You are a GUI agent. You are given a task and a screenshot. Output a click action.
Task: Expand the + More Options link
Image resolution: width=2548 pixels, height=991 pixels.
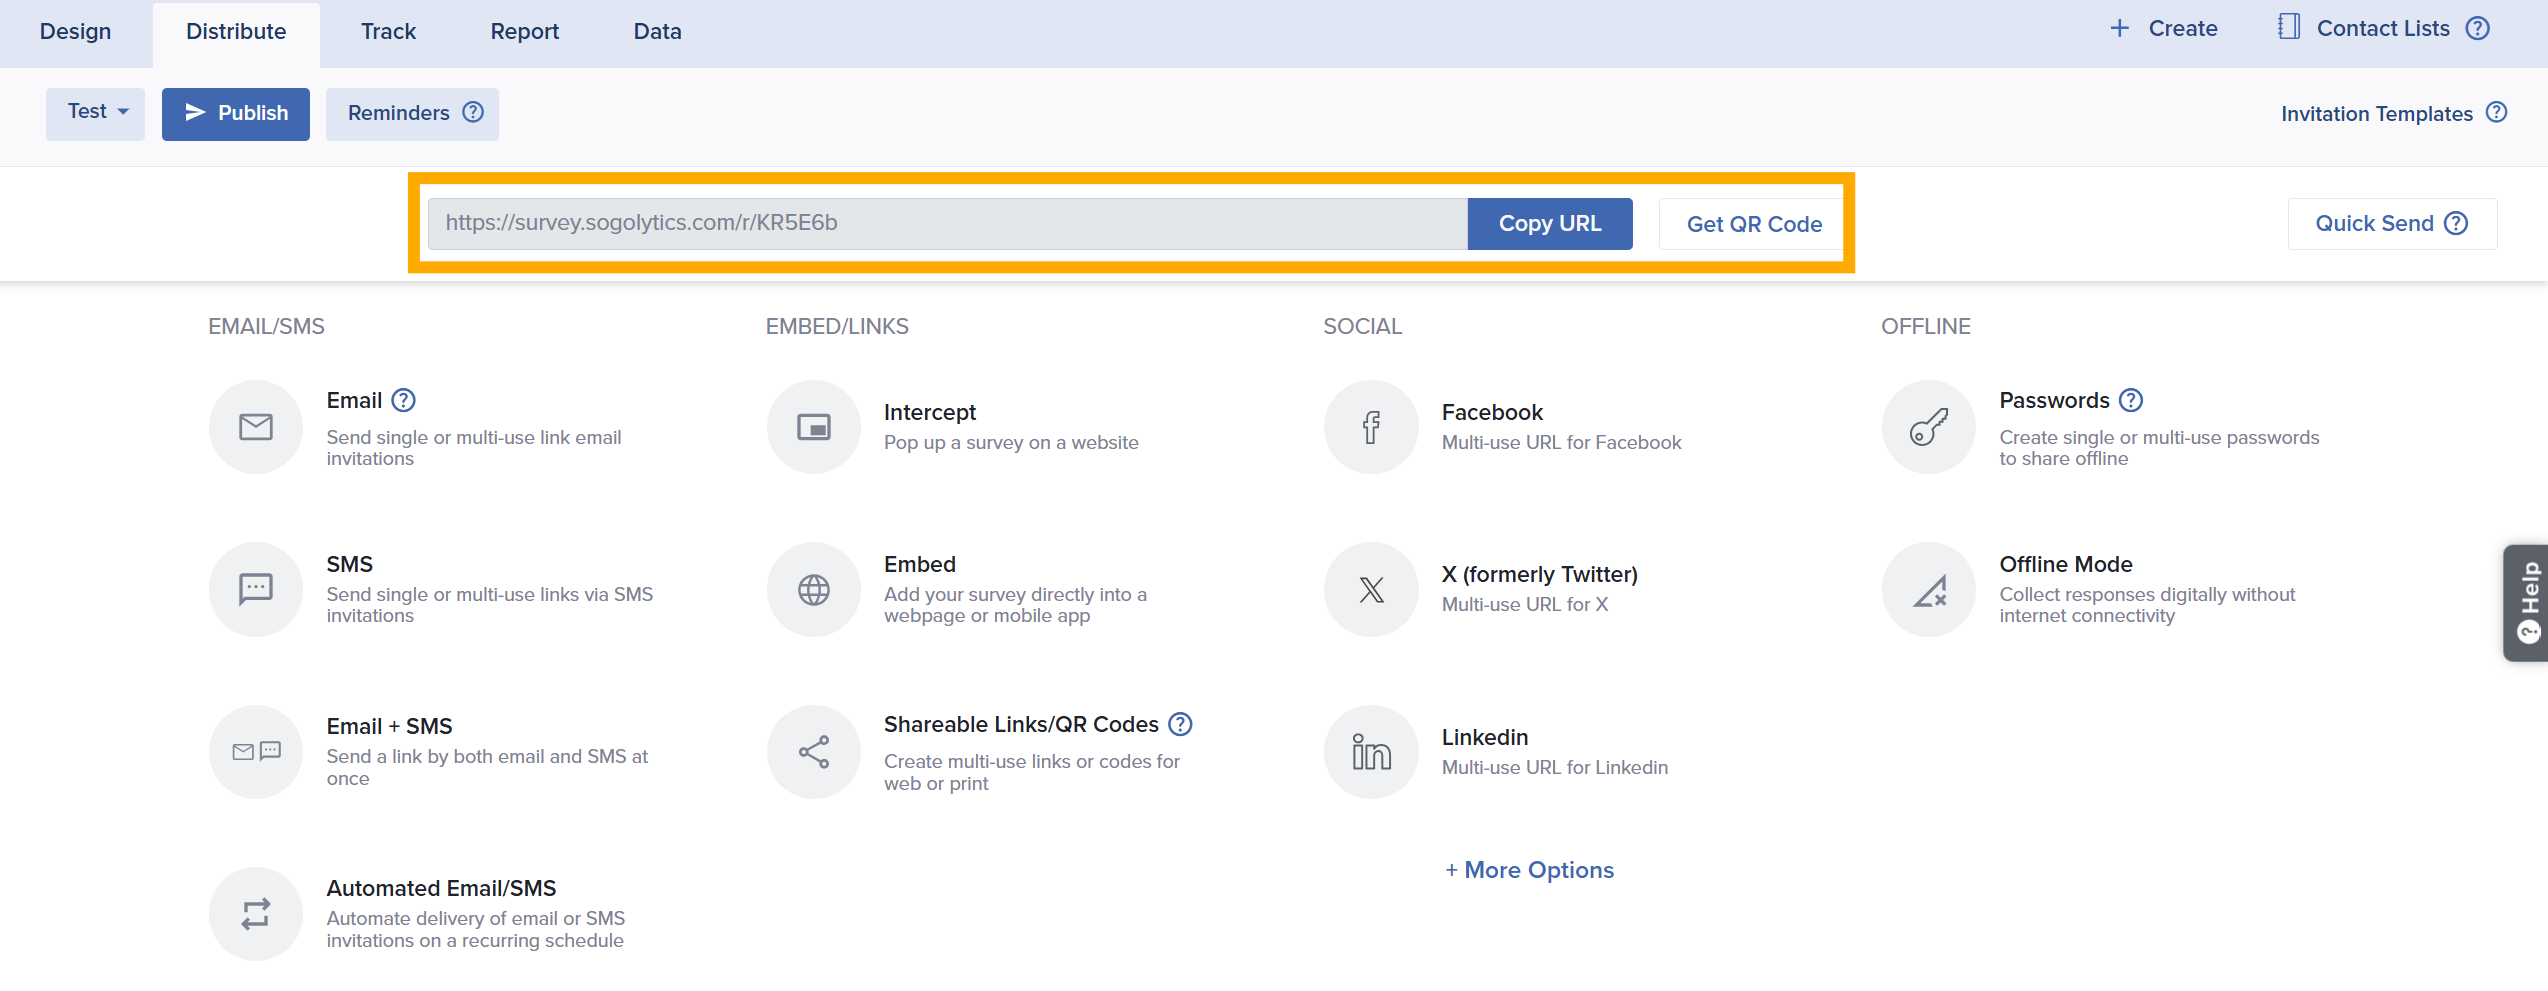pos(1529,870)
